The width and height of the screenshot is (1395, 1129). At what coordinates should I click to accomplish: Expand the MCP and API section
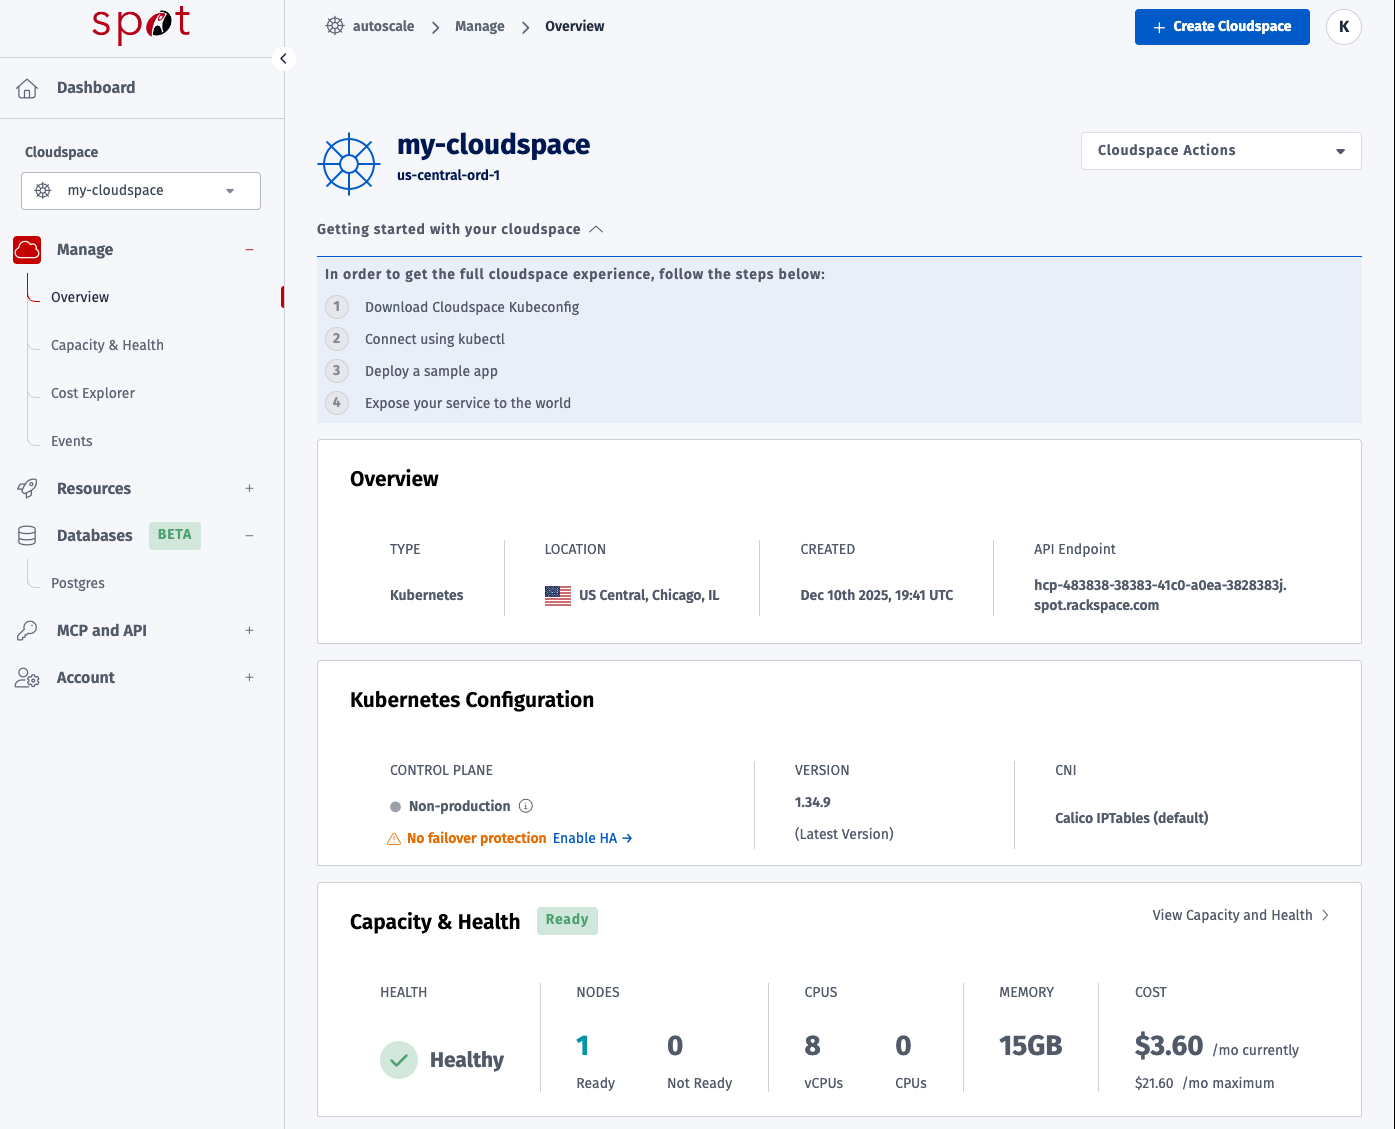[250, 630]
